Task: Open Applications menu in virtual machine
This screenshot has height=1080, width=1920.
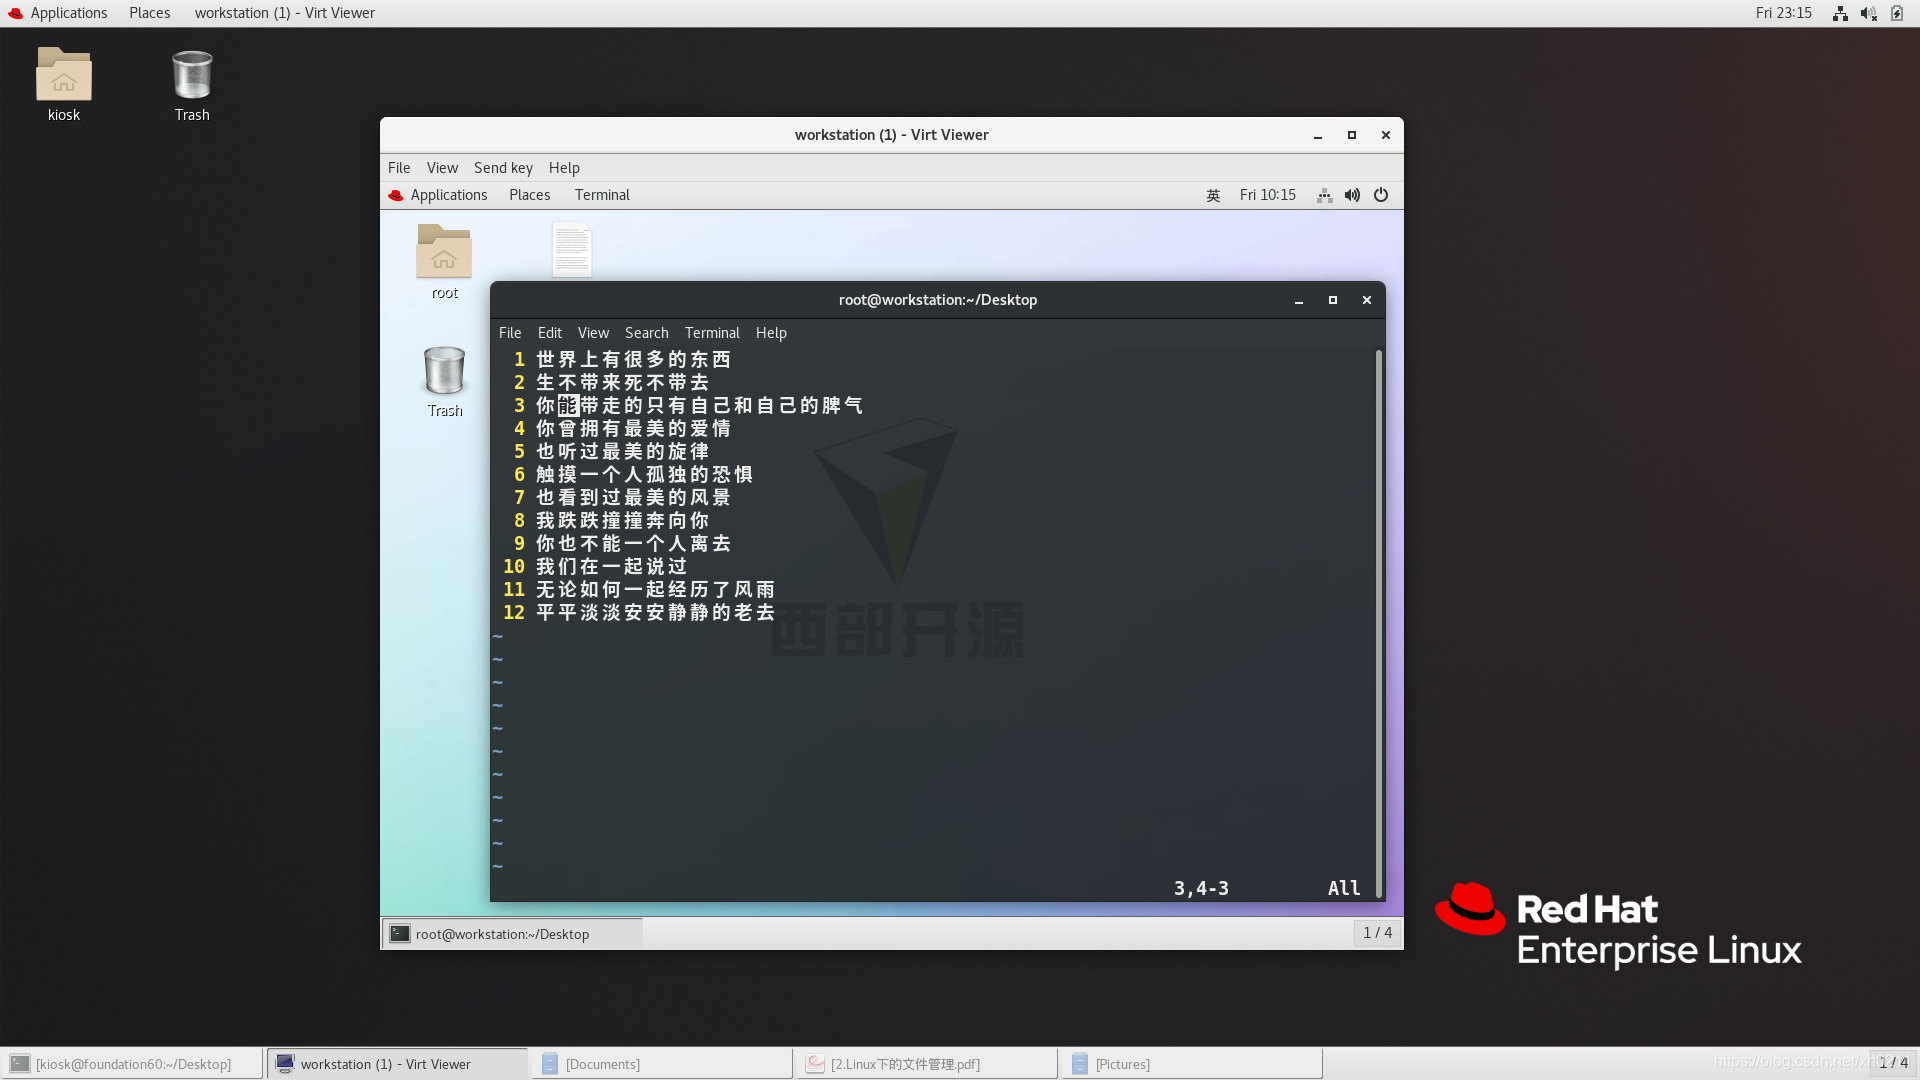Action: point(448,194)
